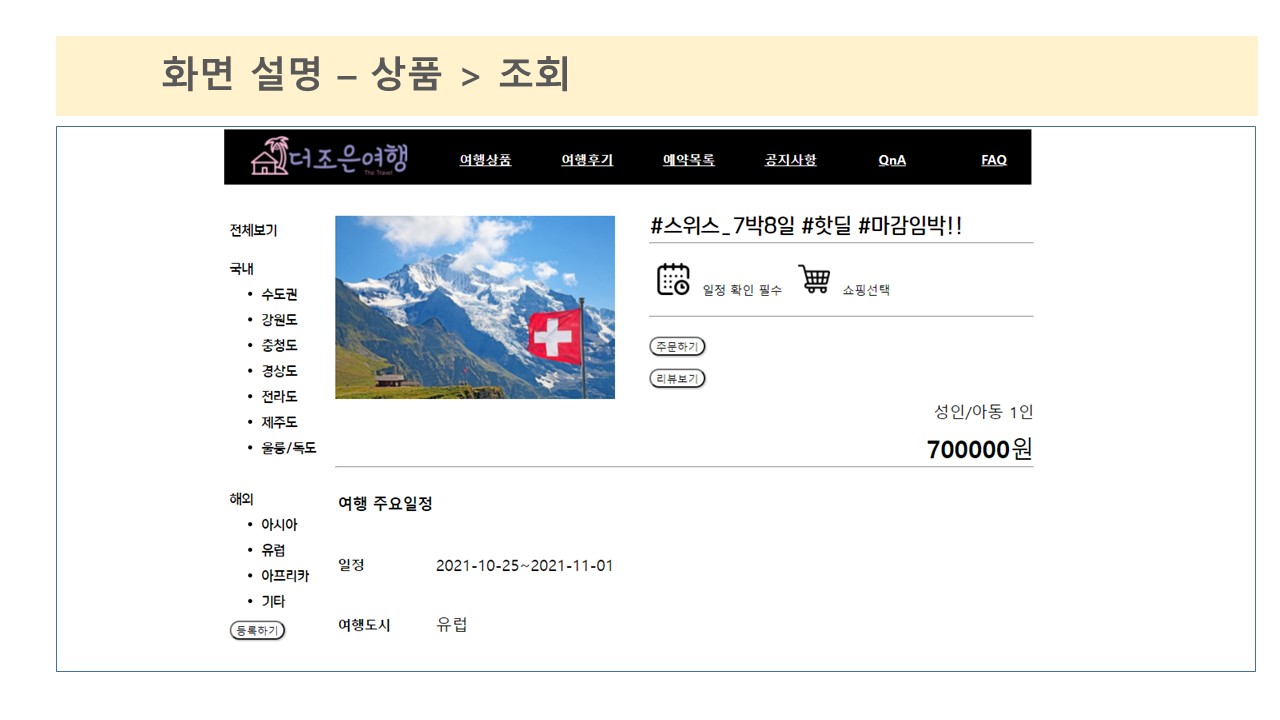Select 경상도 region
The width and height of the screenshot is (1280, 720).
click(279, 371)
